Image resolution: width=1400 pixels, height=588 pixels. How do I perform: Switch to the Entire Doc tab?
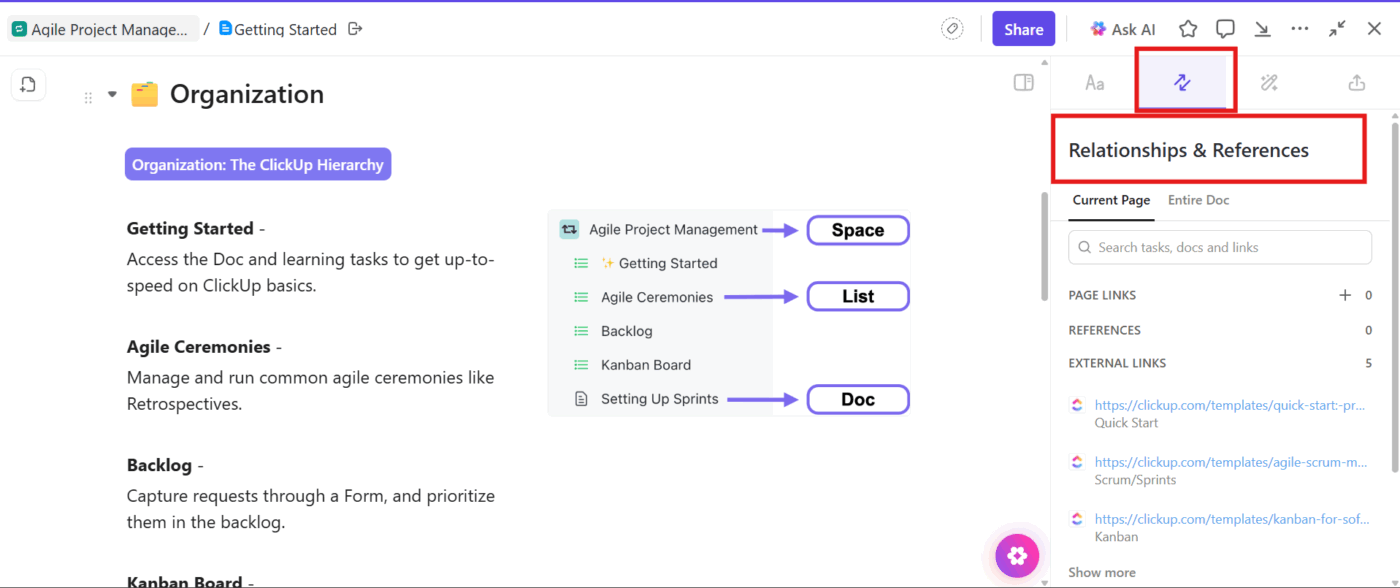pos(1198,200)
